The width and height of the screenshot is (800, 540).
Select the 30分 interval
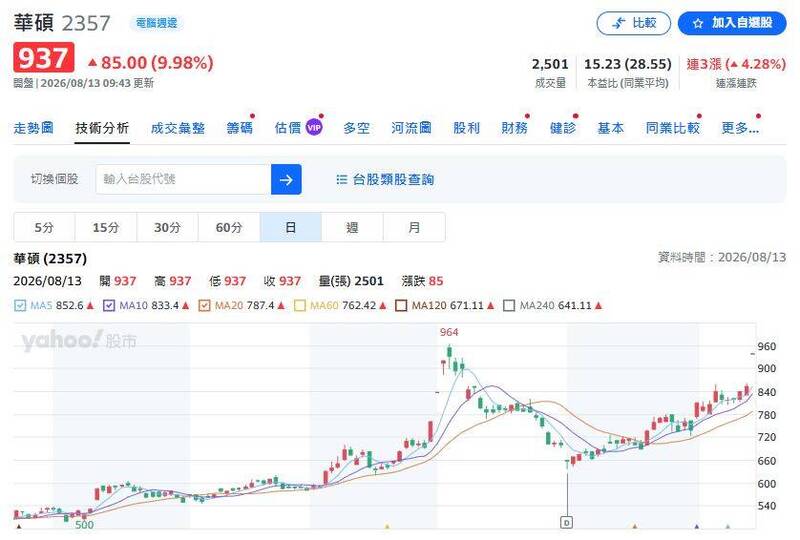168,227
